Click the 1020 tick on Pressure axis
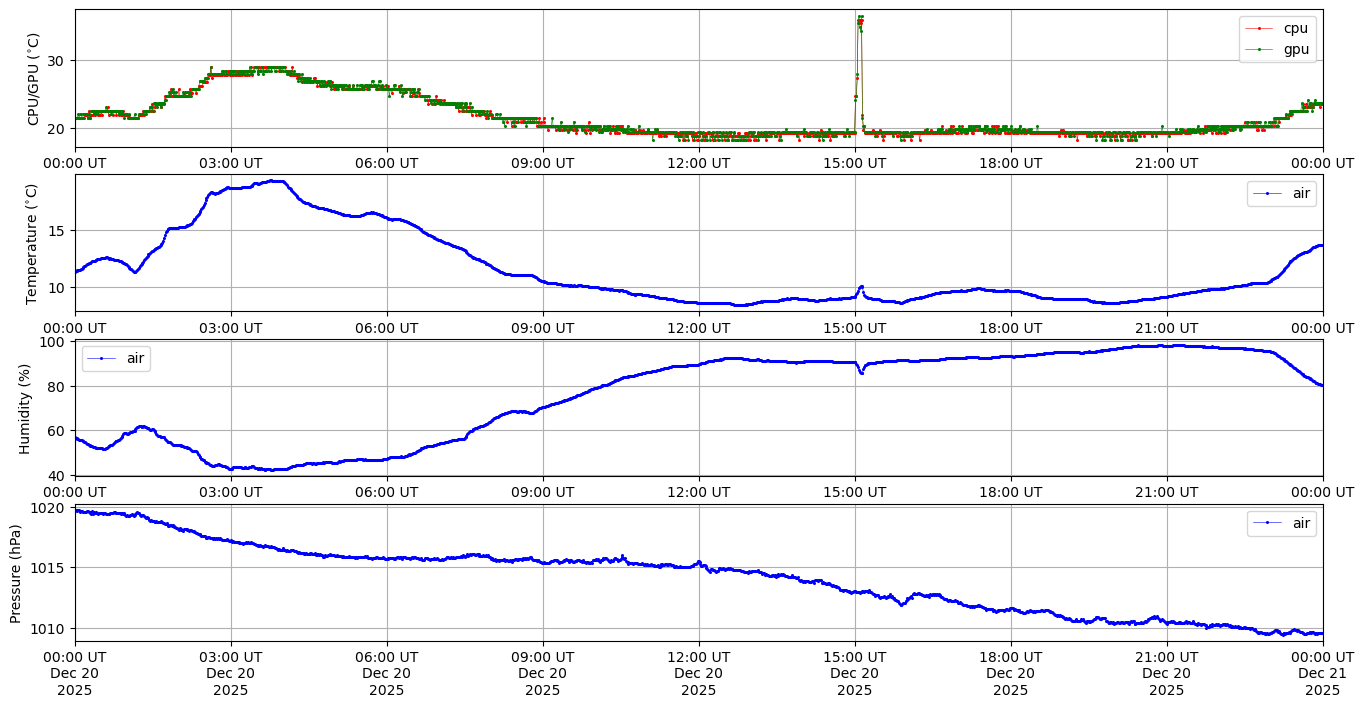Viewport: 1364px width, 707px height. point(49,508)
